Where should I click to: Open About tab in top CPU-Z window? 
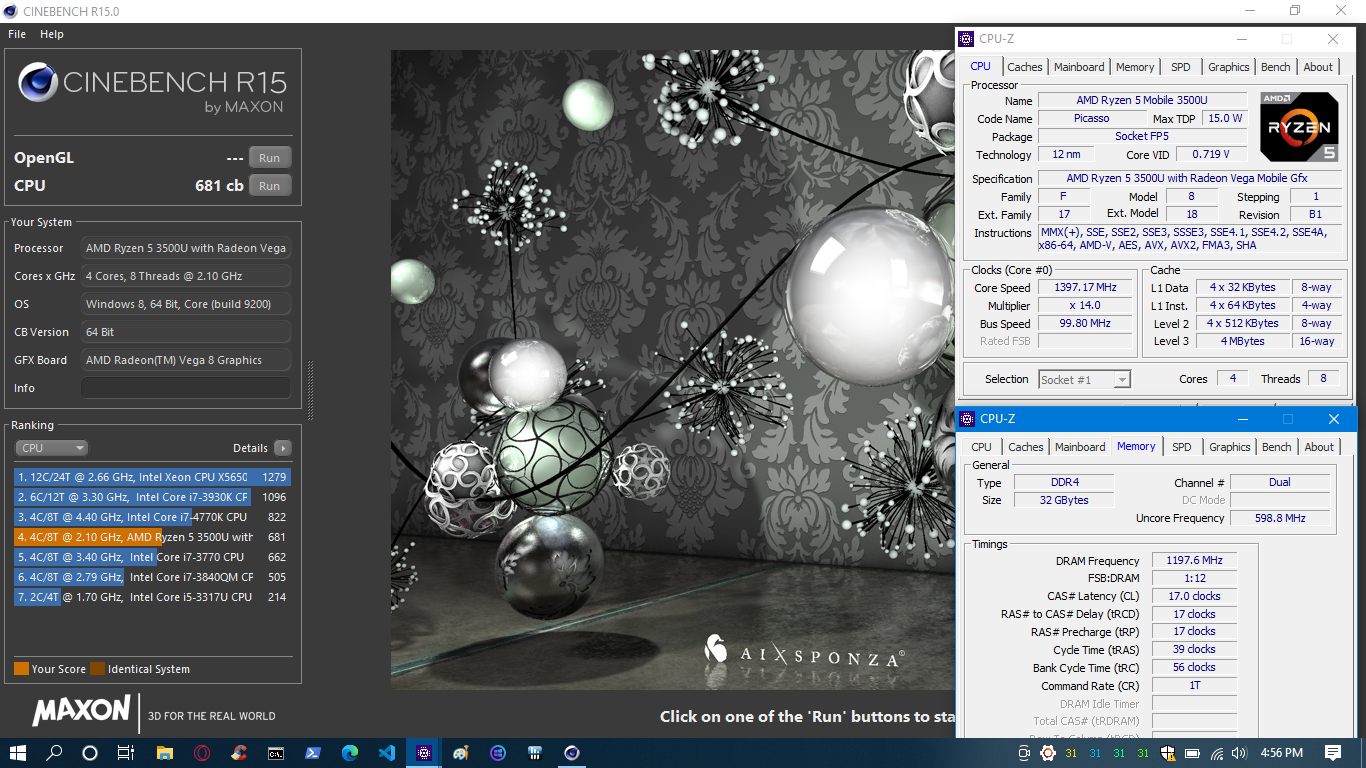[1318, 67]
